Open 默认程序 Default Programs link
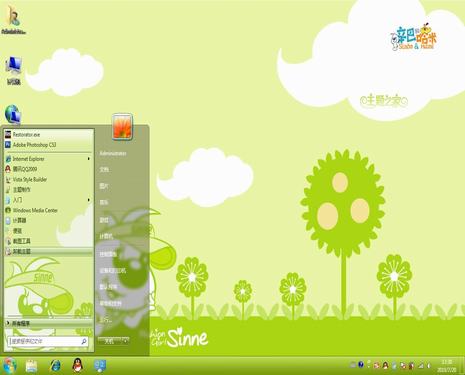Screen dimensions: 465x375 point(108,287)
